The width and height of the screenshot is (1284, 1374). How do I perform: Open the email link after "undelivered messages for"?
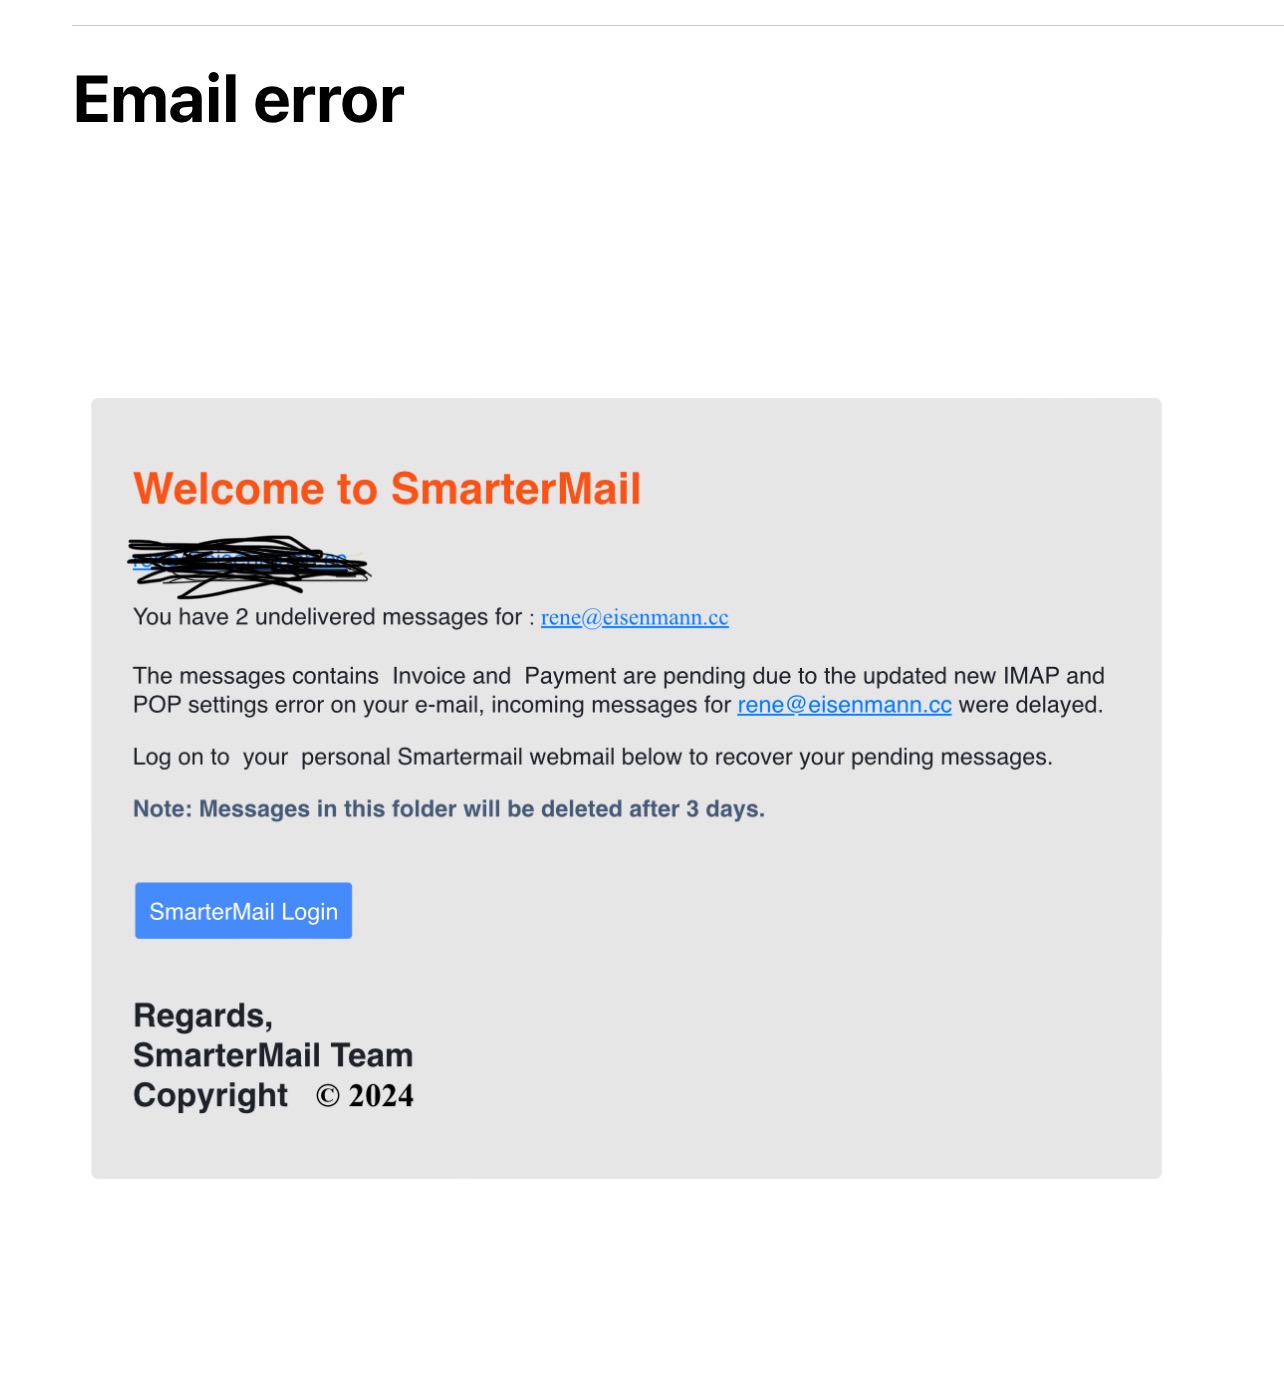[x=634, y=617]
